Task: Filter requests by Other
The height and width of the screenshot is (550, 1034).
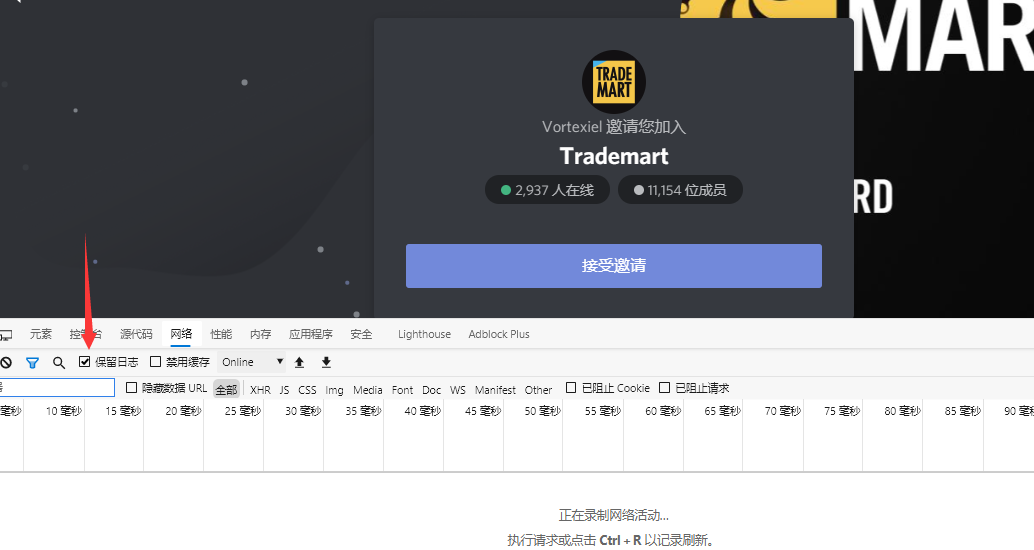Action: pyautogui.click(x=538, y=390)
